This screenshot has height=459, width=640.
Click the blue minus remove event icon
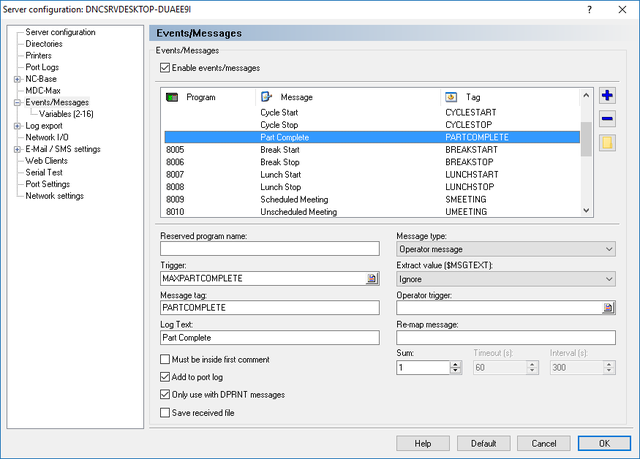coord(607,119)
